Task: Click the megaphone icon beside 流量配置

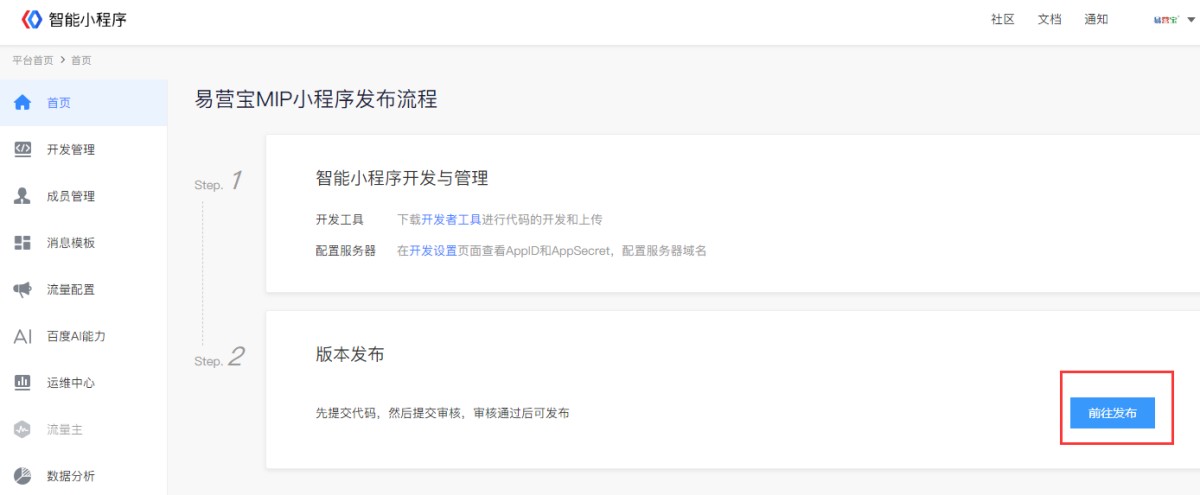Action: pyautogui.click(x=22, y=290)
